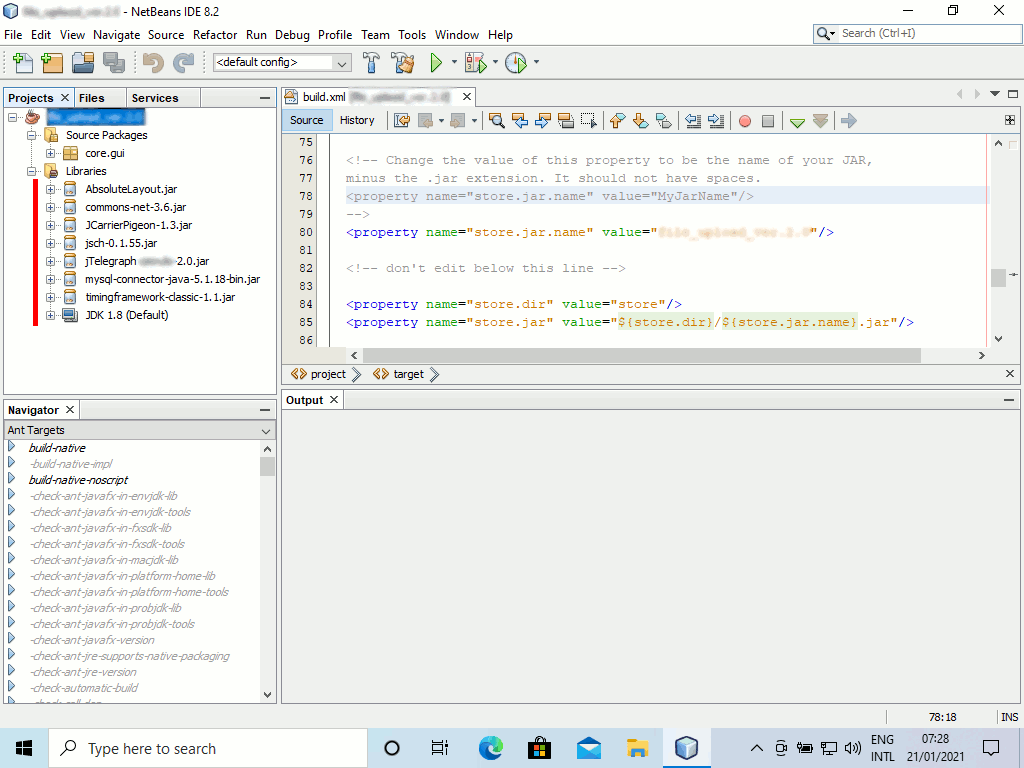Screen dimensions: 1024x768
Task: Click Shift Line Right icon
Action: point(716,121)
